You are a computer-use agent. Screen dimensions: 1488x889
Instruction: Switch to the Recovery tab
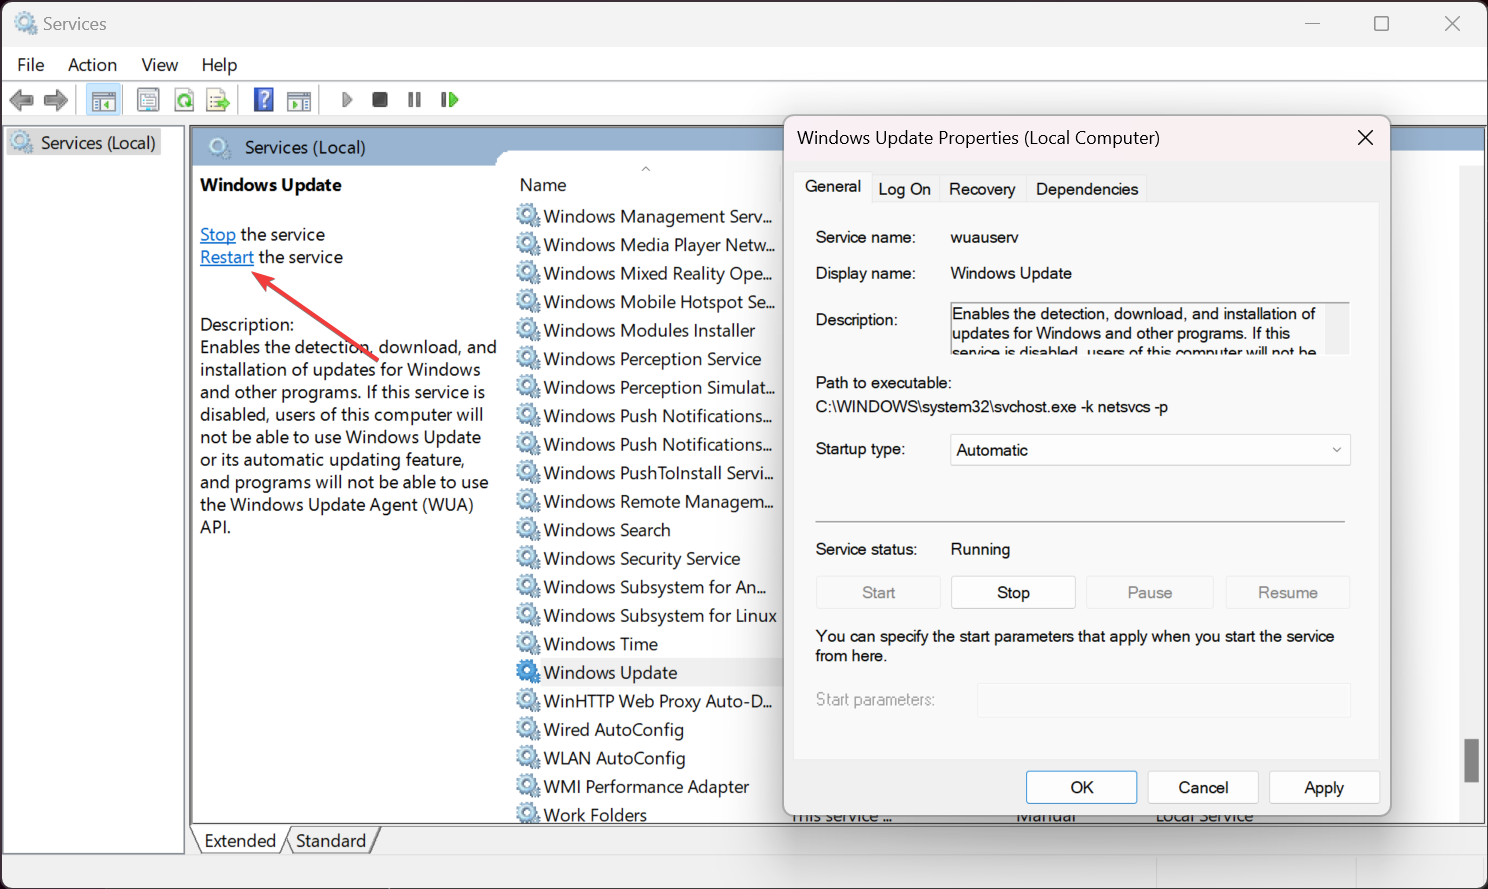[982, 189]
